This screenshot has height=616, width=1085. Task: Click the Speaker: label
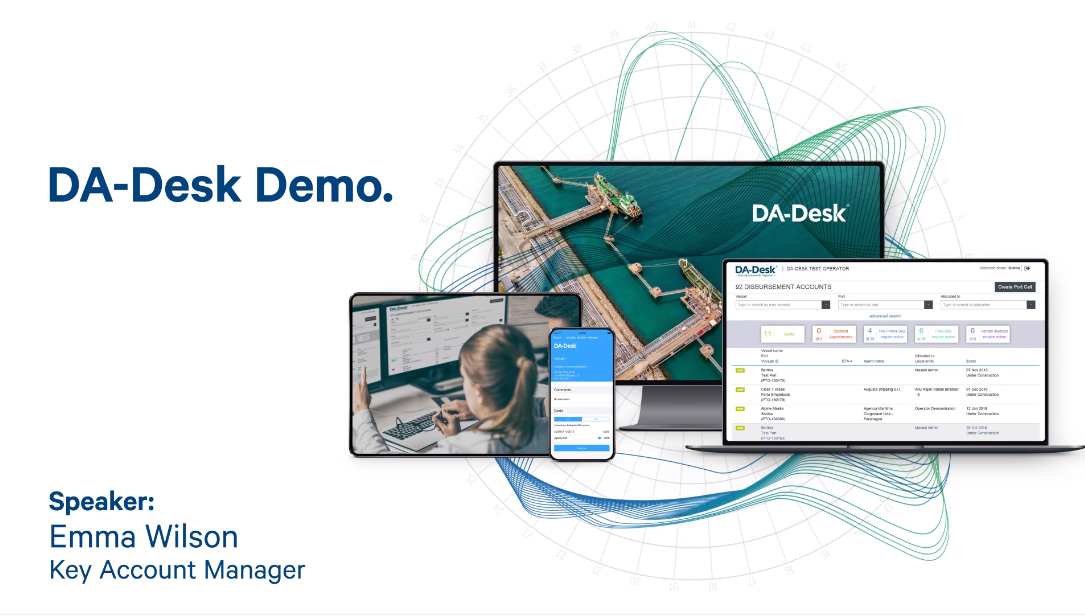102,501
